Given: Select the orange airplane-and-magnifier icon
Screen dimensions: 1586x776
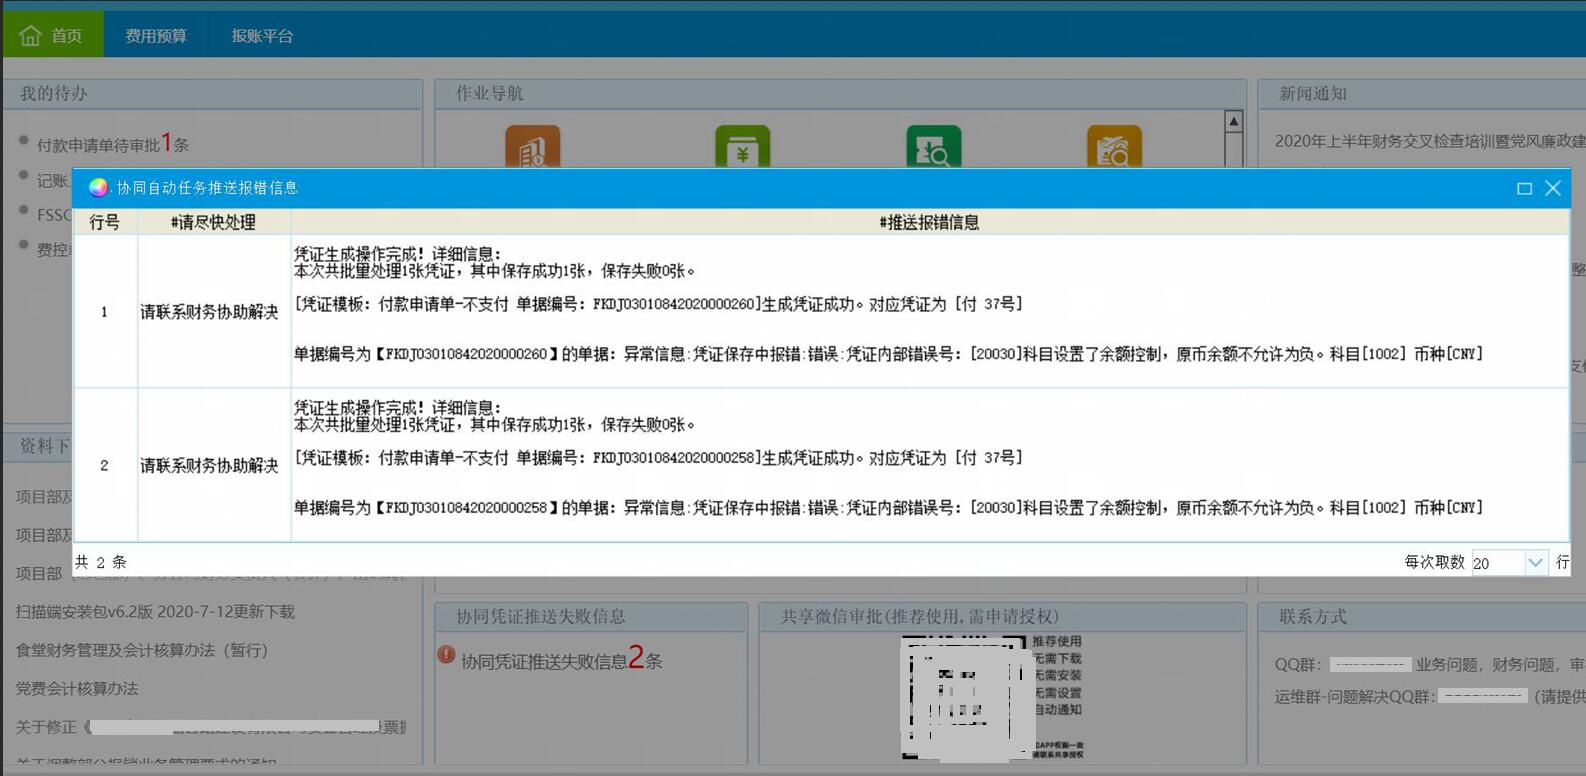Looking at the screenshot, I should click(1114, 148).
